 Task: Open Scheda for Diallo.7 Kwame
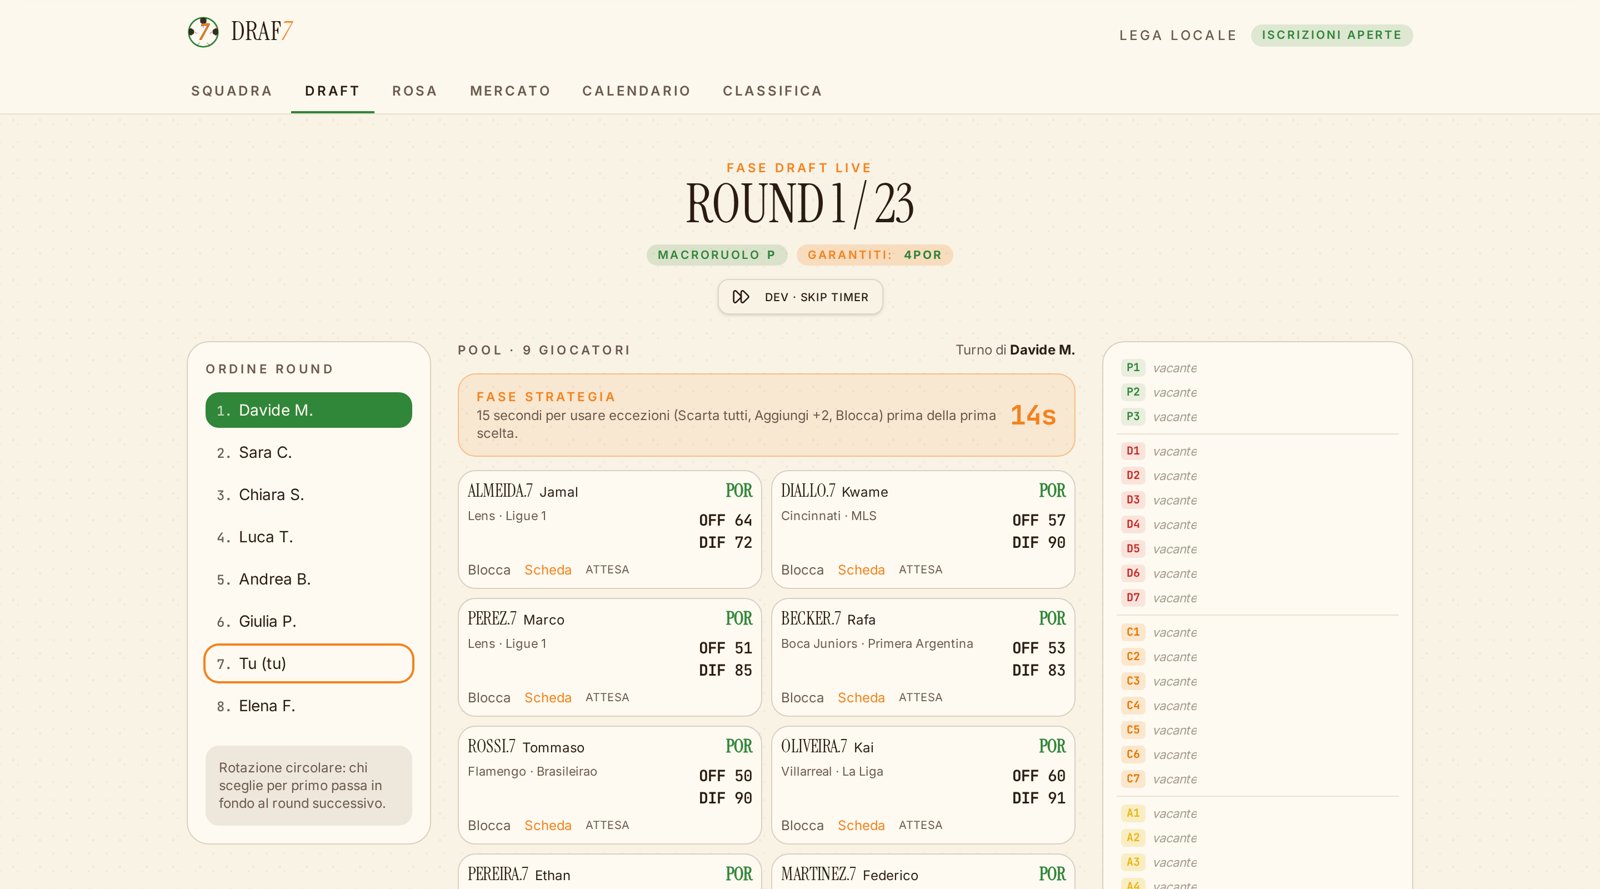click(861, 570)
